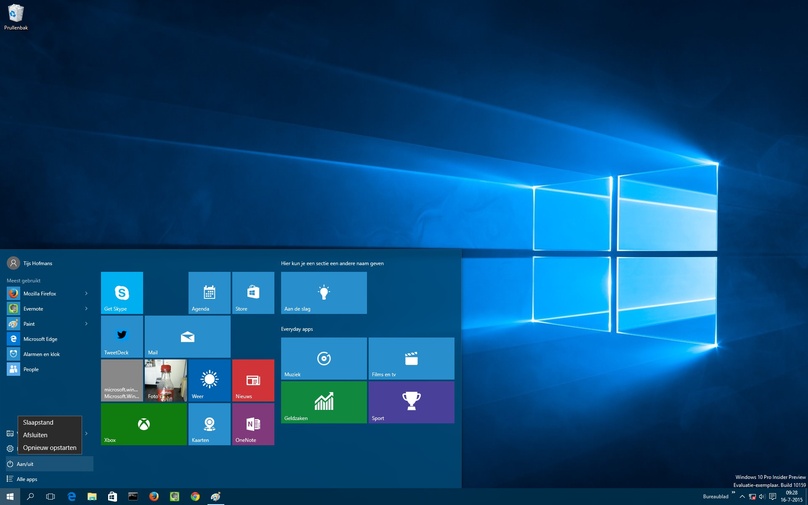Open the Nieuws news tile
This screenshot has height=505, width=808.
(253, 380)
